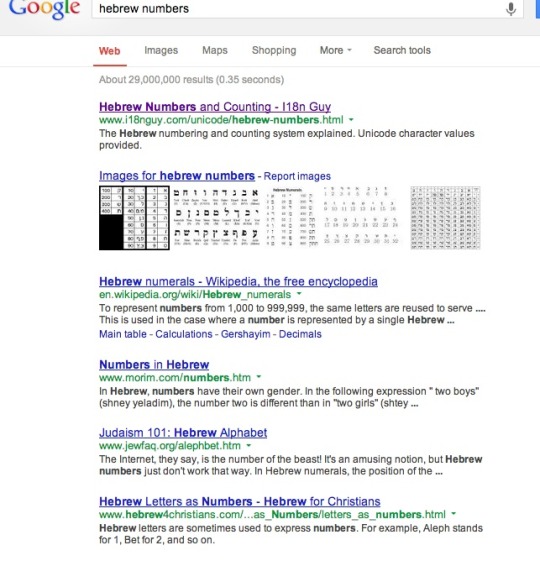Open 'Hebrew Letters as Numbers - Hebrew for Christians'
This screenshot has height=561, width=540.
240,502
